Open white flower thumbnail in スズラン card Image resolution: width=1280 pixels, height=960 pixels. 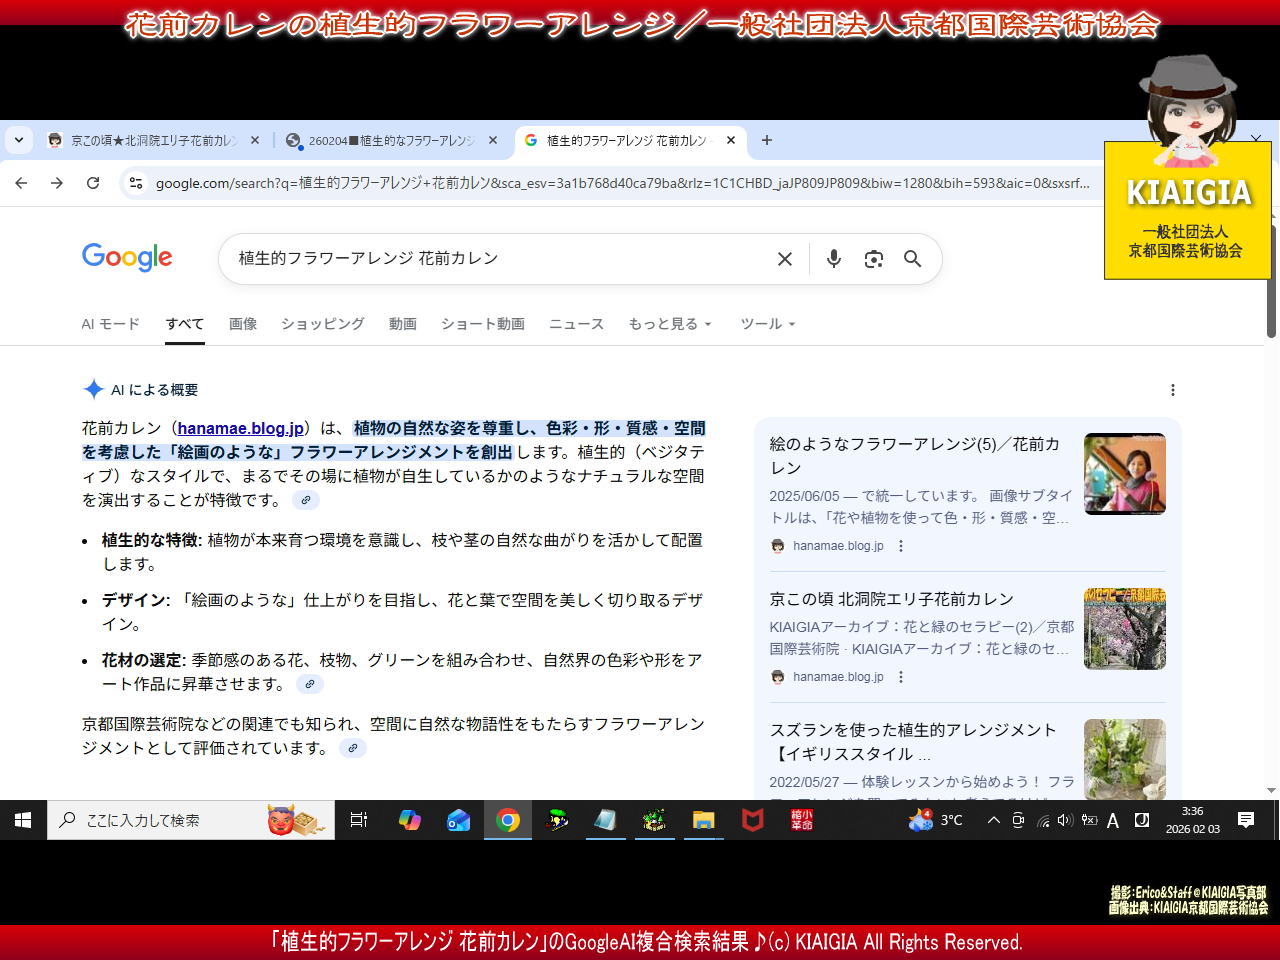(x=1125, y=758)
